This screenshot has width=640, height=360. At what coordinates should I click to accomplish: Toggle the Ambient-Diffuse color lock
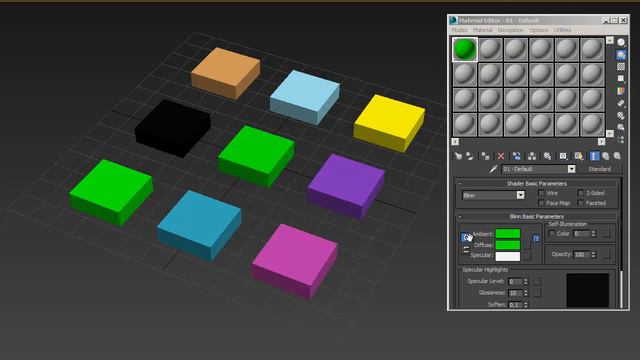pyautogui.click(x=466, y=237)
